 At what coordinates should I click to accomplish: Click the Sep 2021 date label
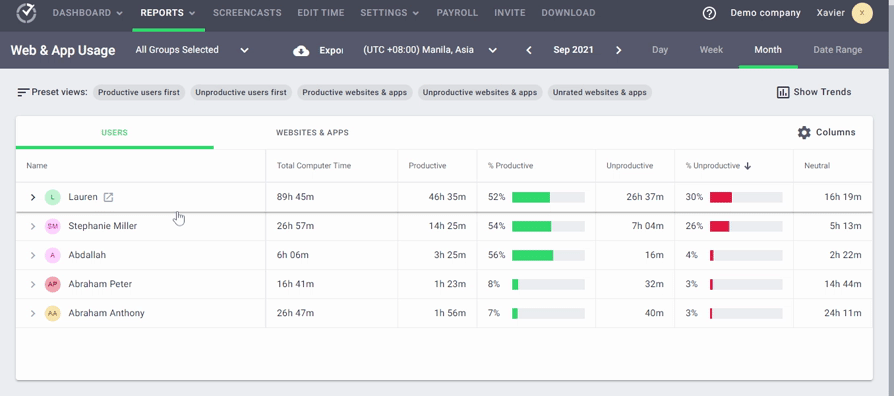573,50
